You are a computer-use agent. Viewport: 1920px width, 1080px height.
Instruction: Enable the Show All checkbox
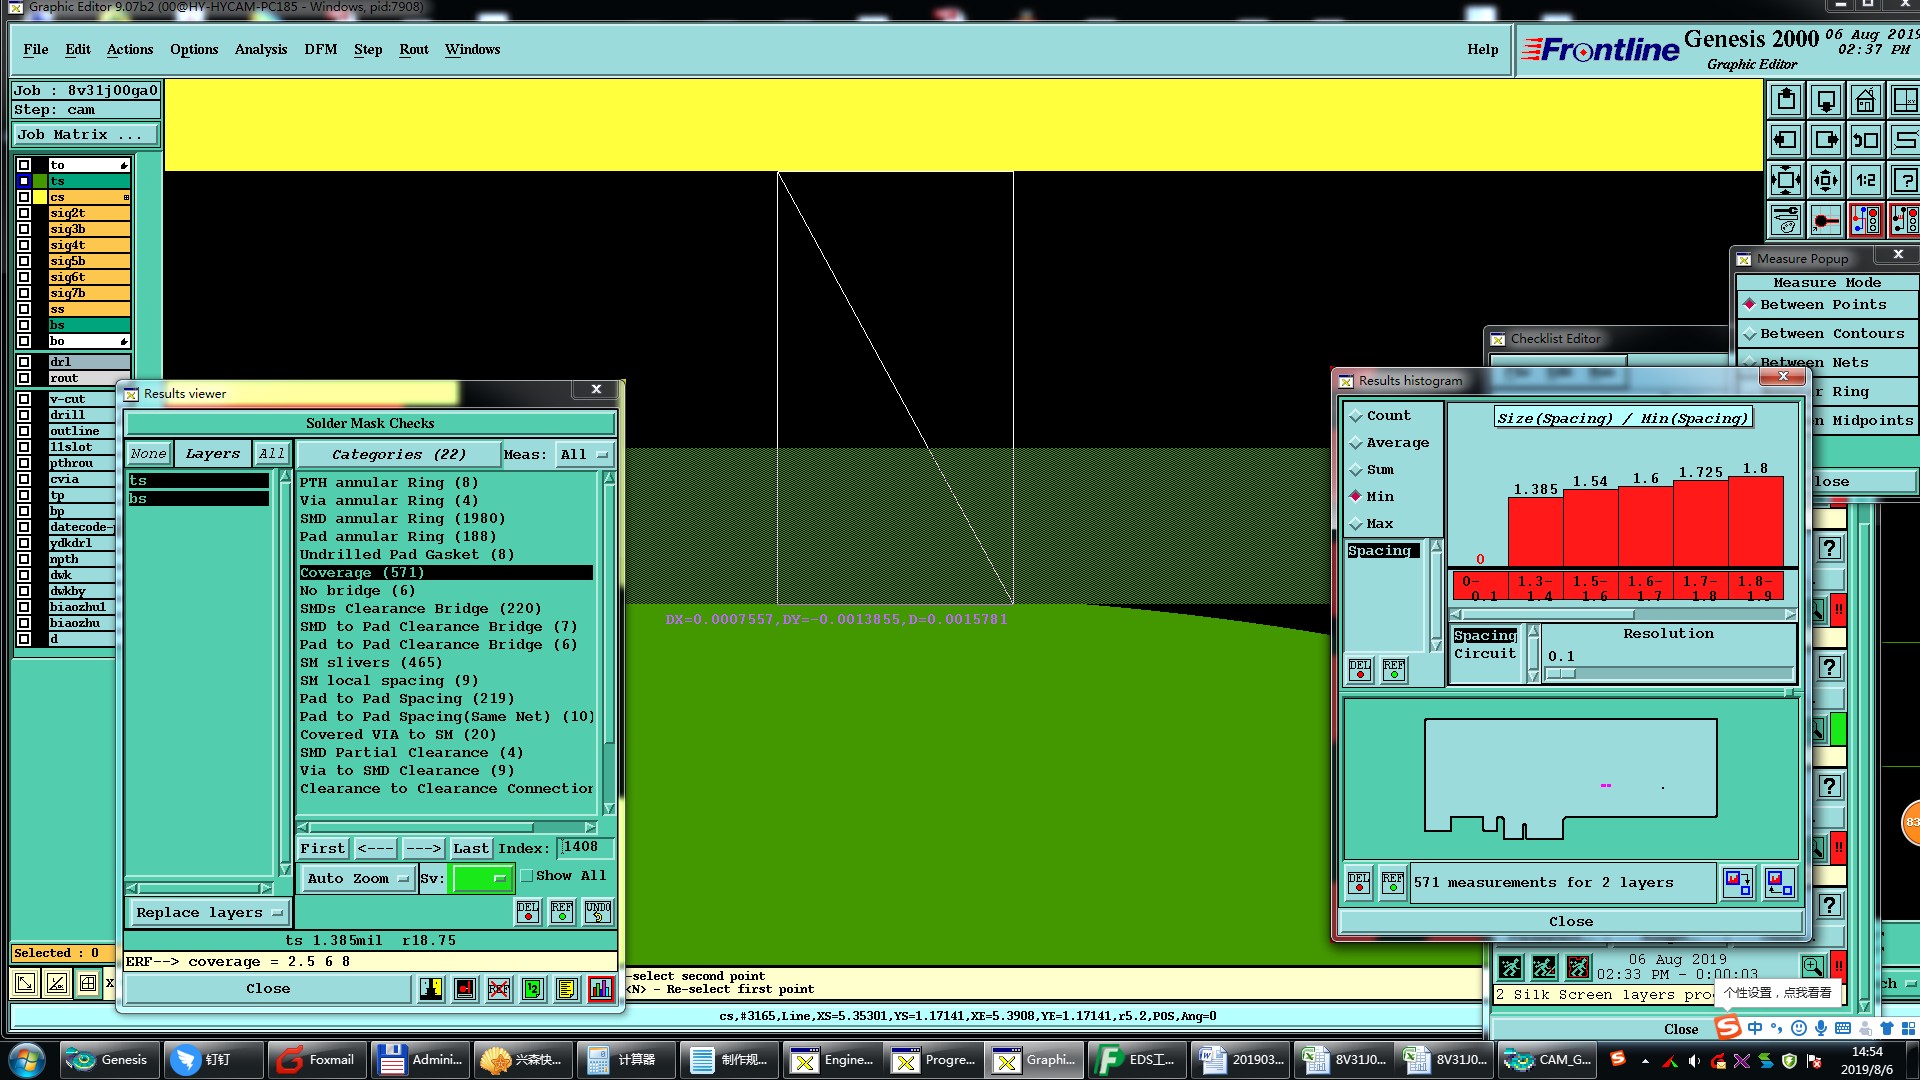point(527,876)
